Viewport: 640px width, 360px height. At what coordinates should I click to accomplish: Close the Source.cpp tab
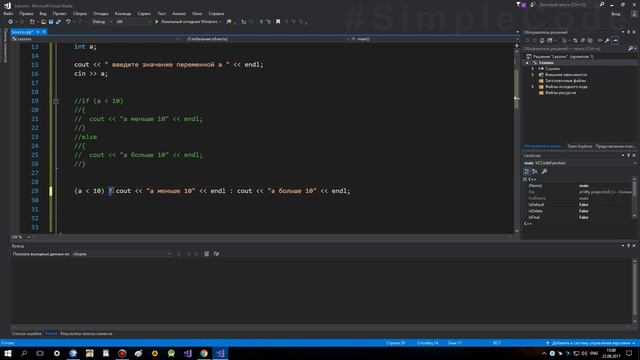click(x=44, y=32)
